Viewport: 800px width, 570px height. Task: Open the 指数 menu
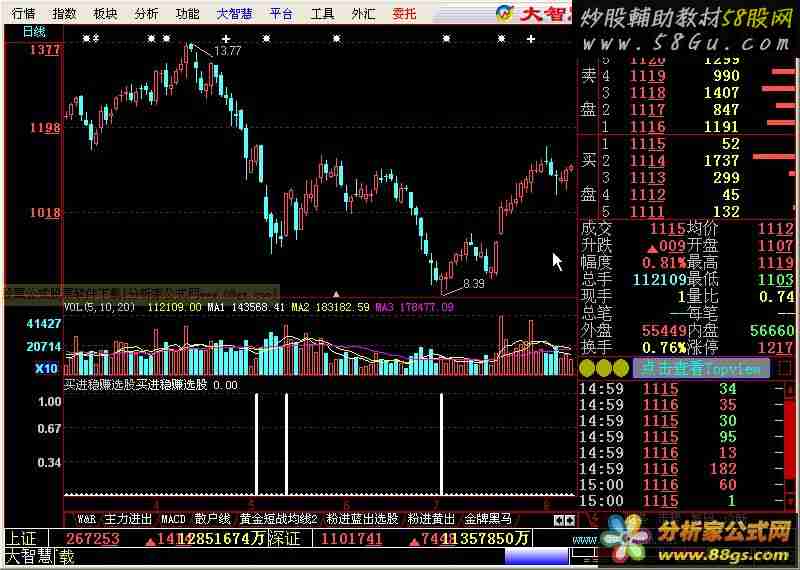tap(64, 13)
